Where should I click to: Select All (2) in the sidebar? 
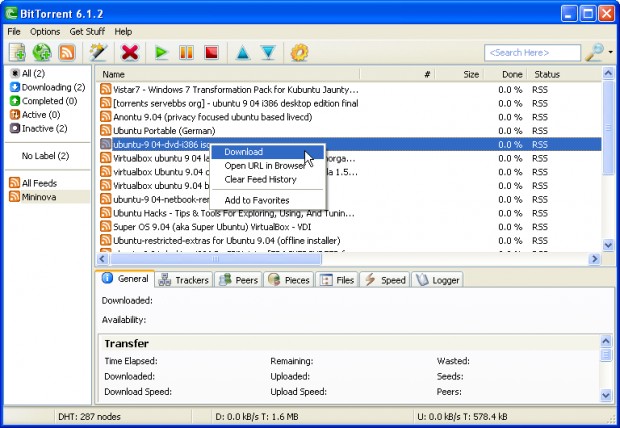pos(28,74)
